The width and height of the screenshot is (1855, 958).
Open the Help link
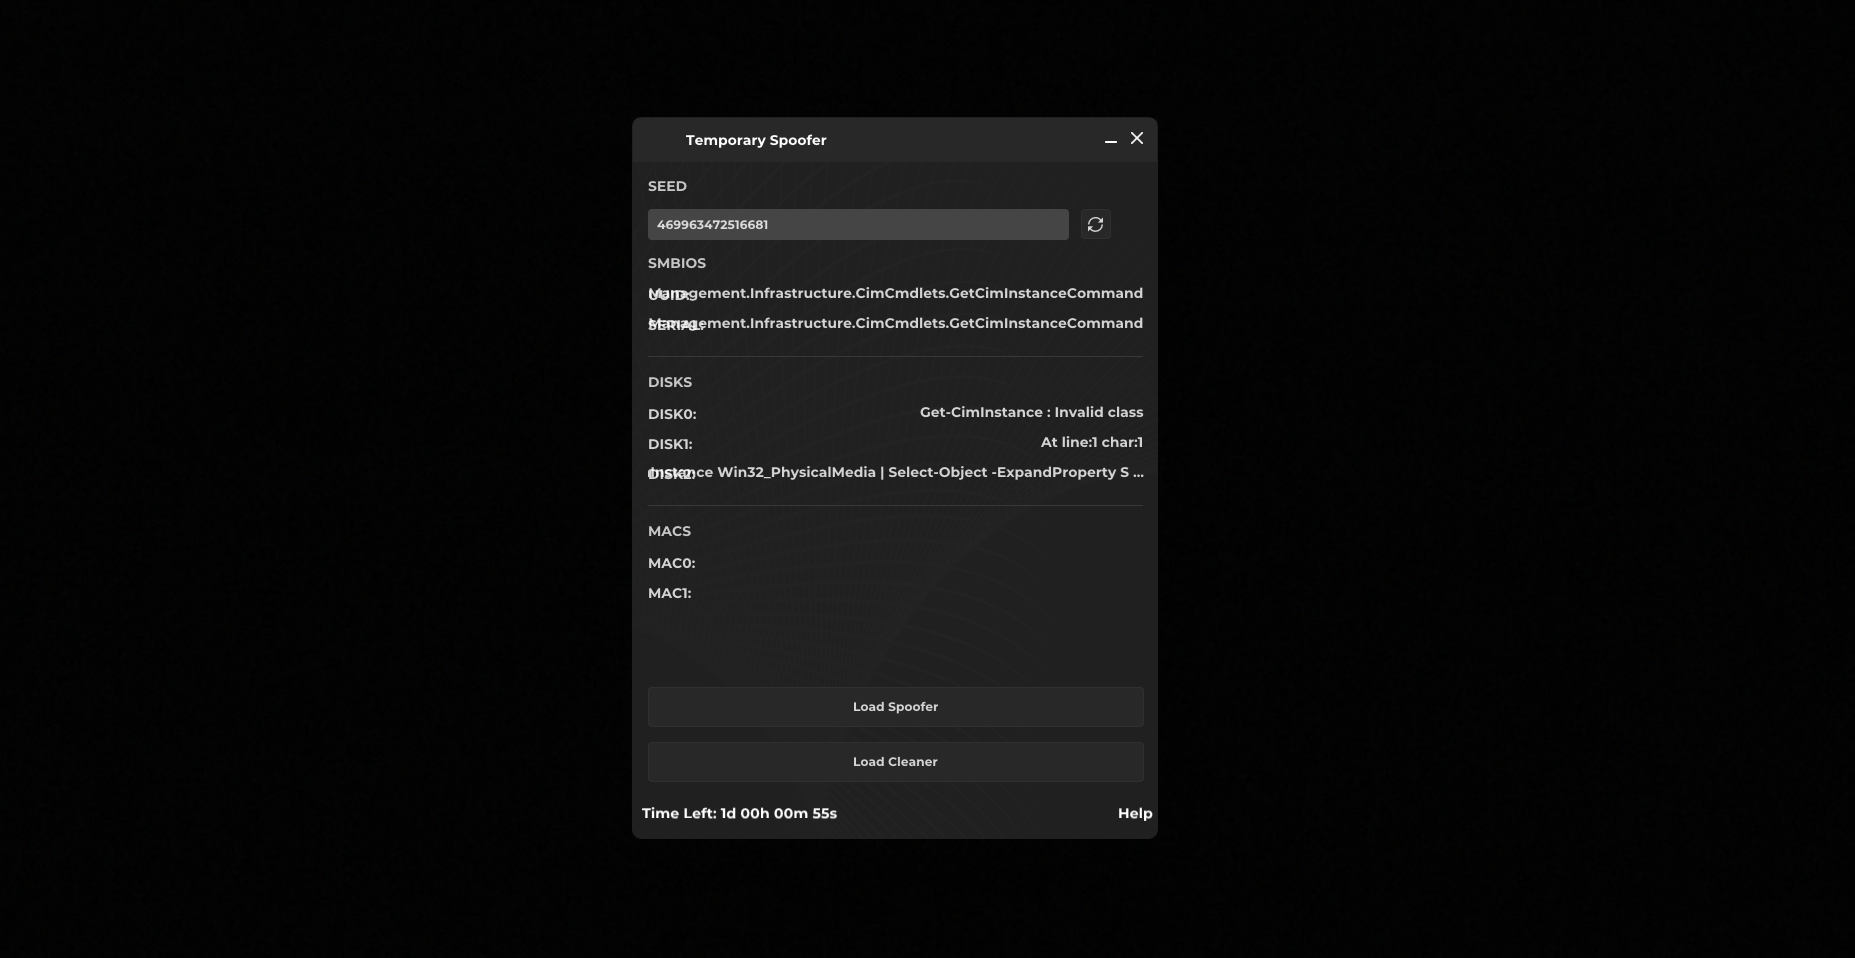(1134, 814)
